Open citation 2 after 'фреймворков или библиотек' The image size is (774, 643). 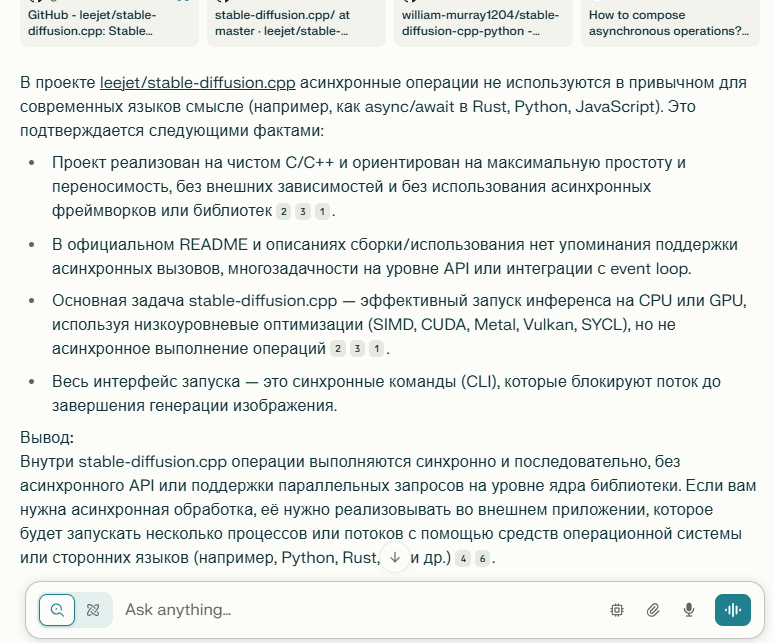click(283, 212)
